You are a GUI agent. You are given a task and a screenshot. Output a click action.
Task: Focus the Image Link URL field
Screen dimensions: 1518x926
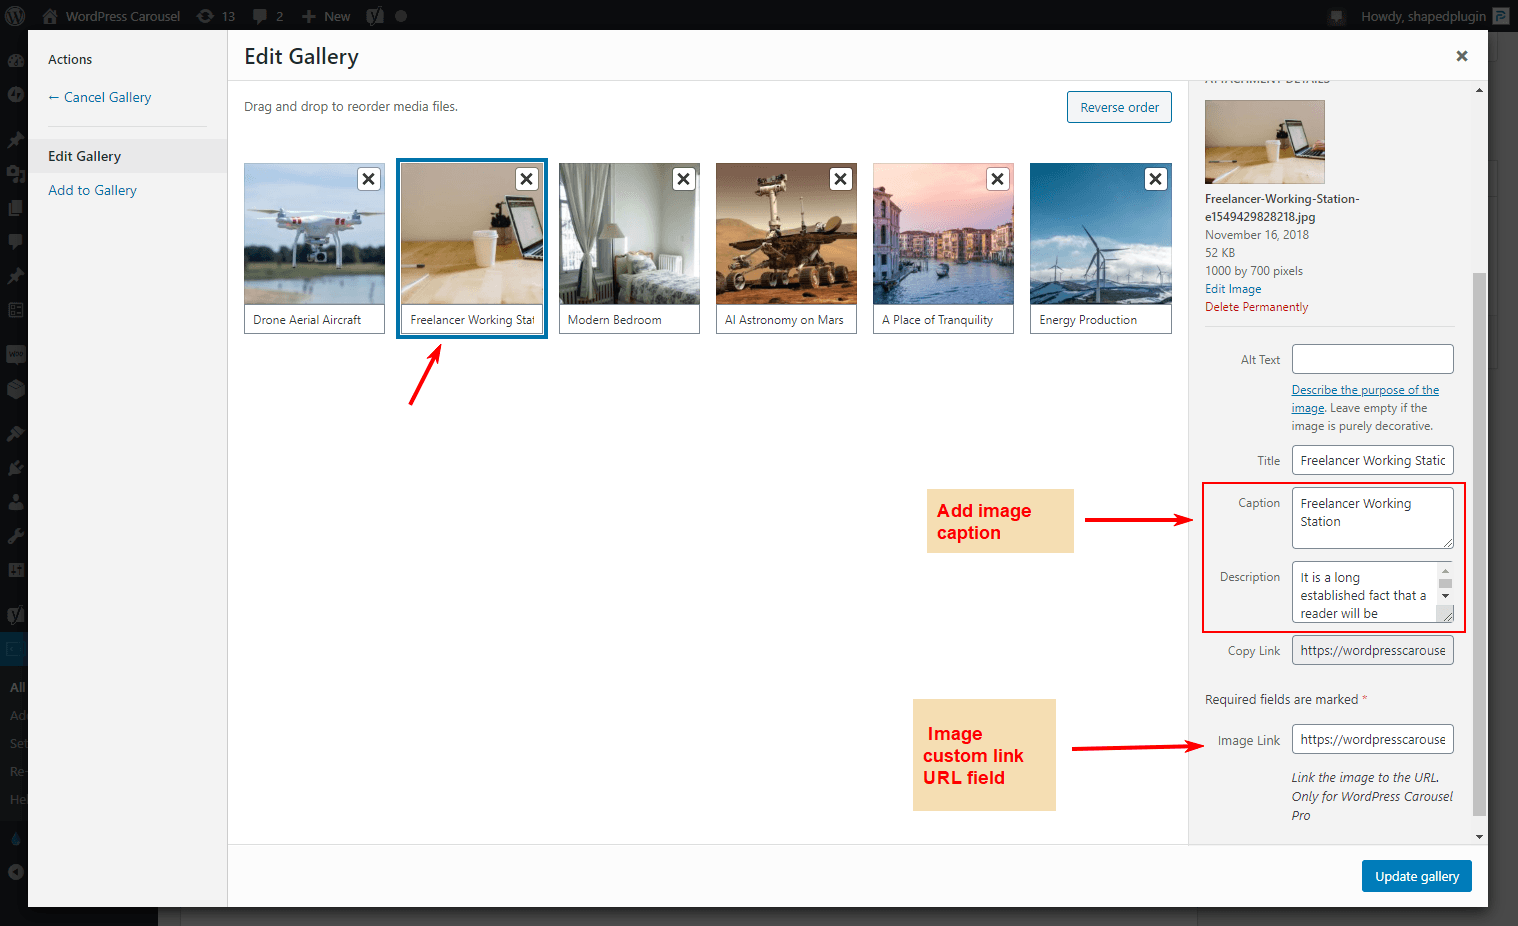pos(1372,739)
